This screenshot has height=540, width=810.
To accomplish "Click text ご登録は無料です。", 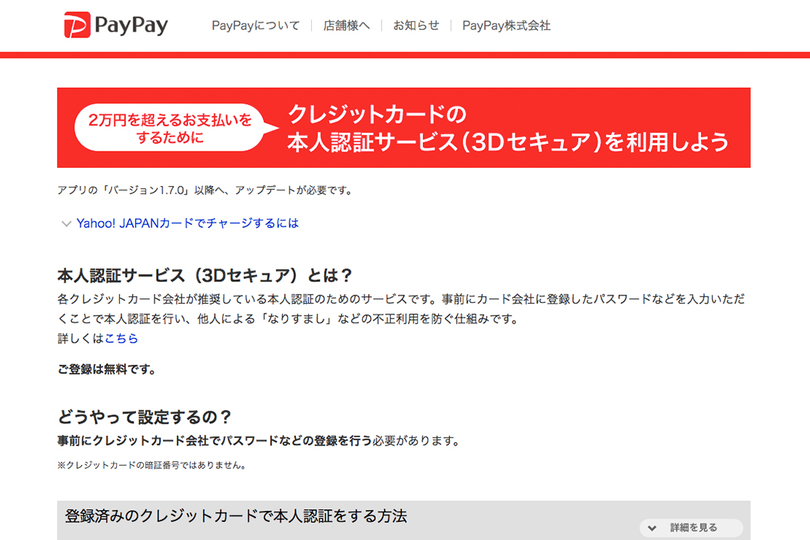I will 106,369.
